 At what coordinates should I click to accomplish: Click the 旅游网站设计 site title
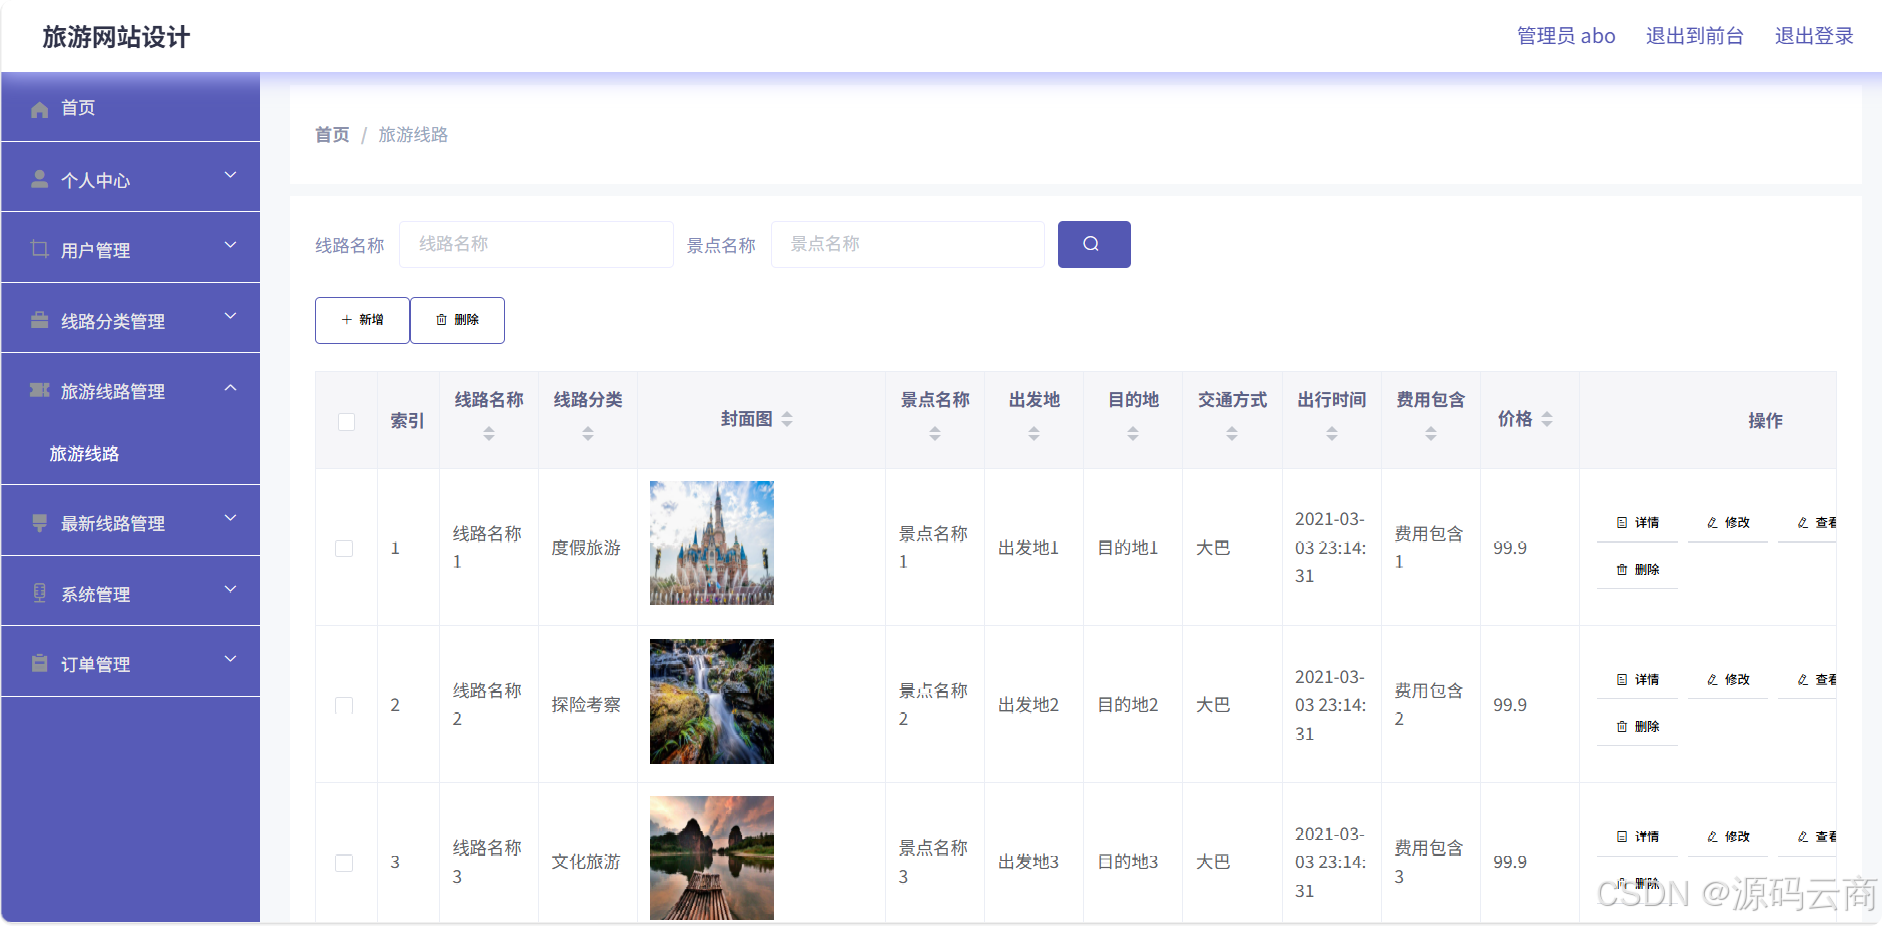tap(116, 37)
